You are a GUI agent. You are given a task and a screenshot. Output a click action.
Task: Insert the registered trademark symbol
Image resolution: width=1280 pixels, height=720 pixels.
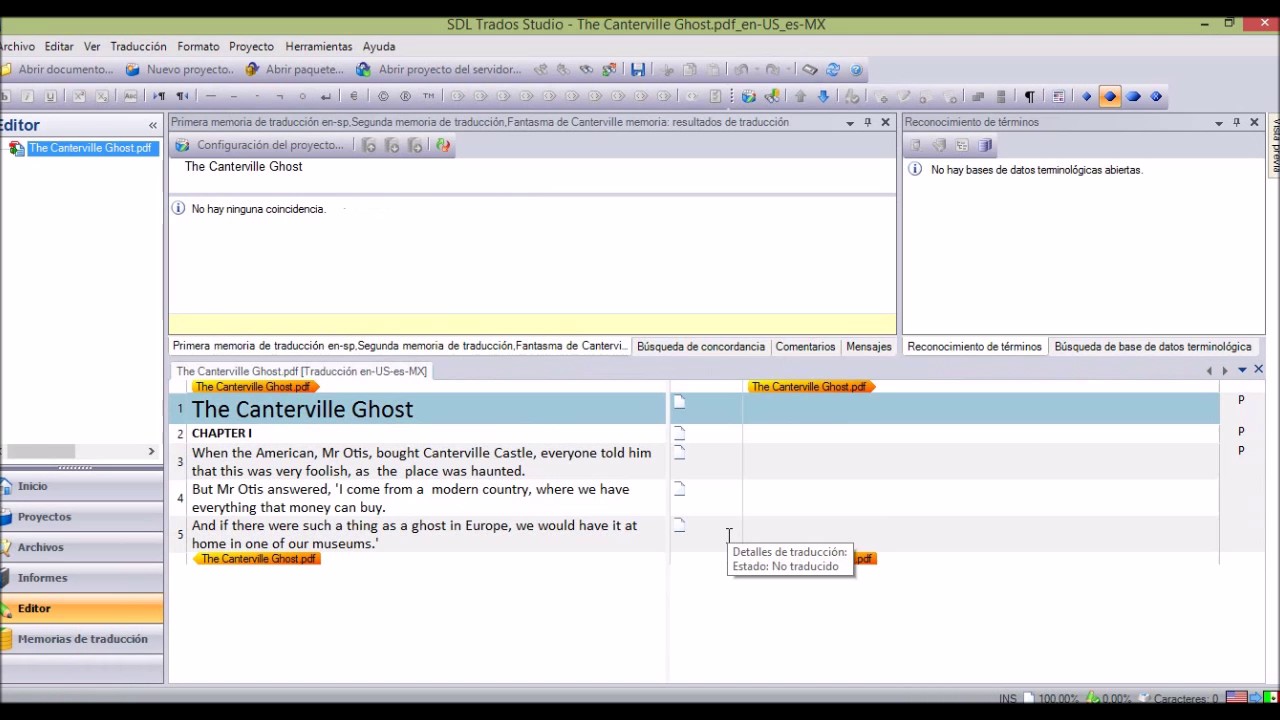pos(406,97)
